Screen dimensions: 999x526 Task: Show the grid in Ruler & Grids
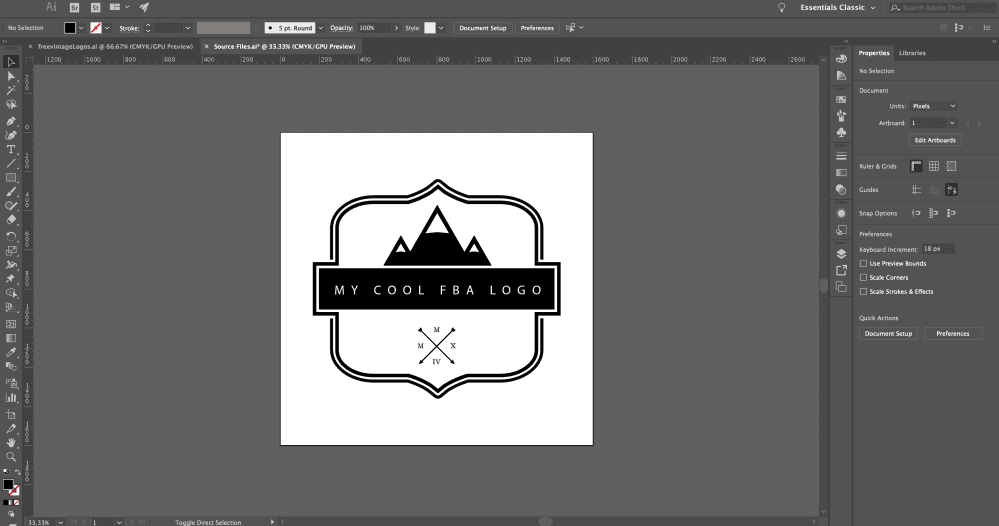pyautogui.click(x=933, y=166)
